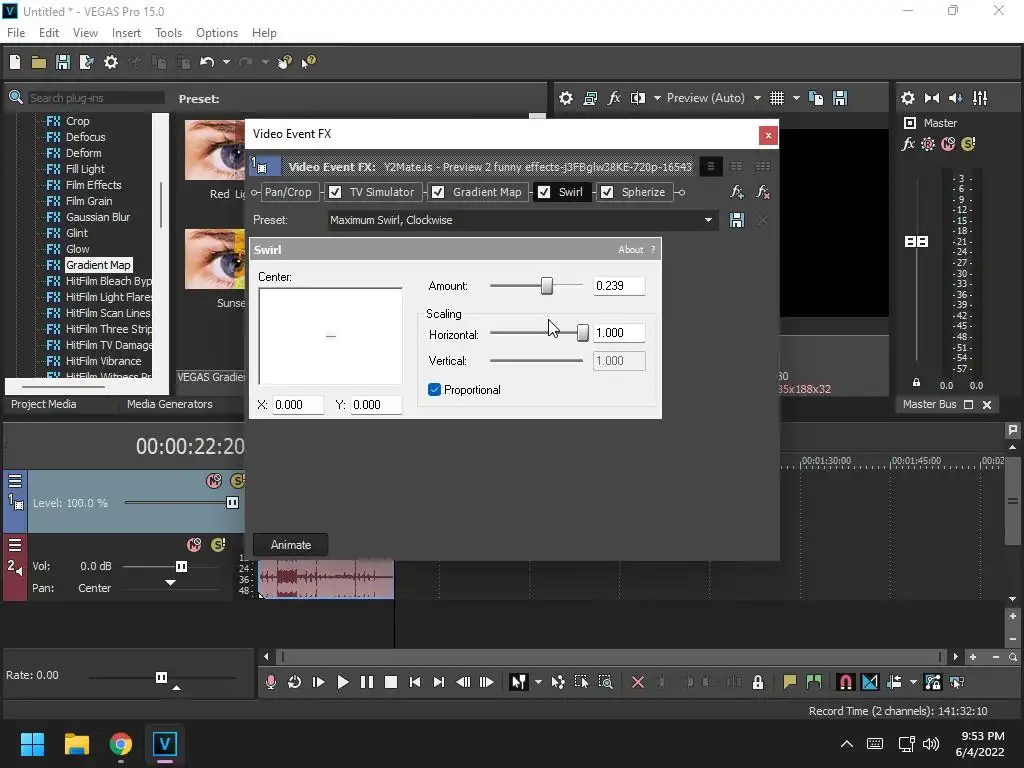Click the preview Overlays grid icon
Viewport: 1024px width, 768px height.
[776, 98]
